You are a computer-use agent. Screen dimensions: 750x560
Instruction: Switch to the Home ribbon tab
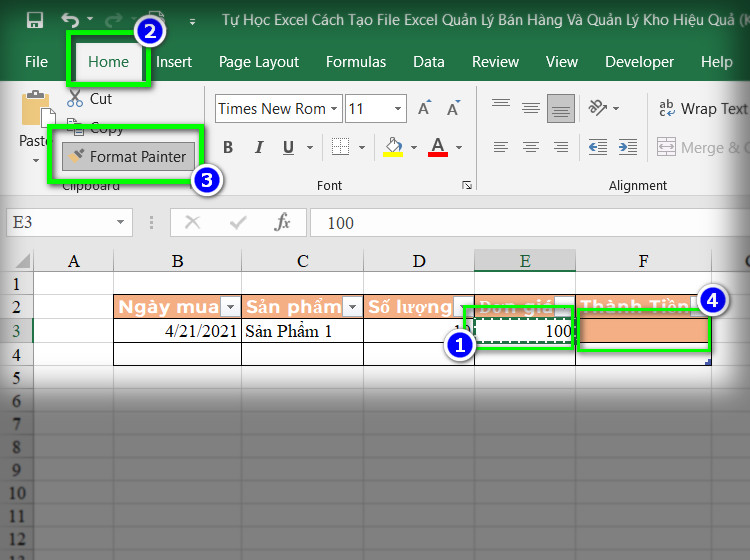pyautogui.click(x=109, y=62)
